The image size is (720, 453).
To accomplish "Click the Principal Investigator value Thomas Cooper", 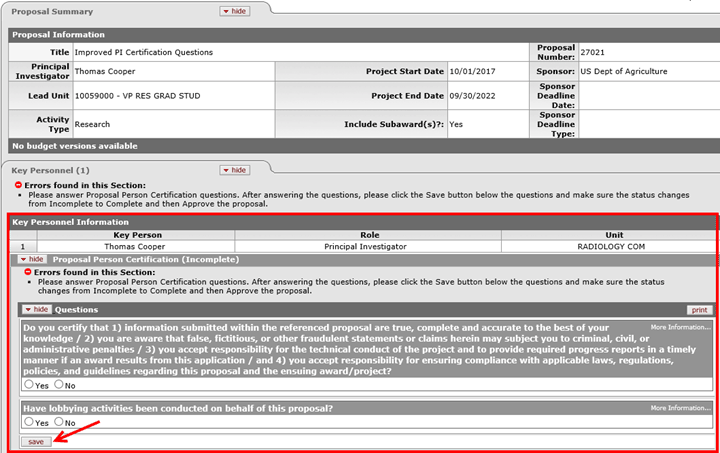I will (x=105, y=71).
